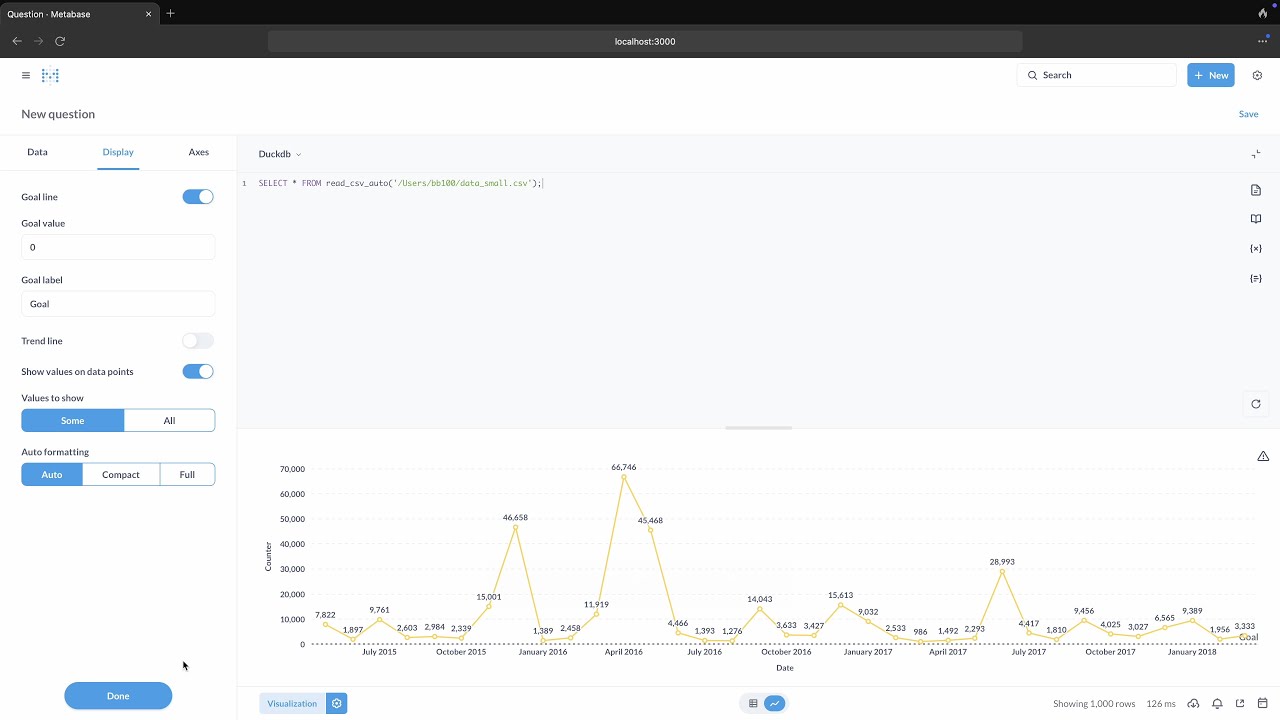Viewport: 1280px width, 720px height.
Task: Click the Visualization button
Action: pyautogui.click(x=291, y=704)
